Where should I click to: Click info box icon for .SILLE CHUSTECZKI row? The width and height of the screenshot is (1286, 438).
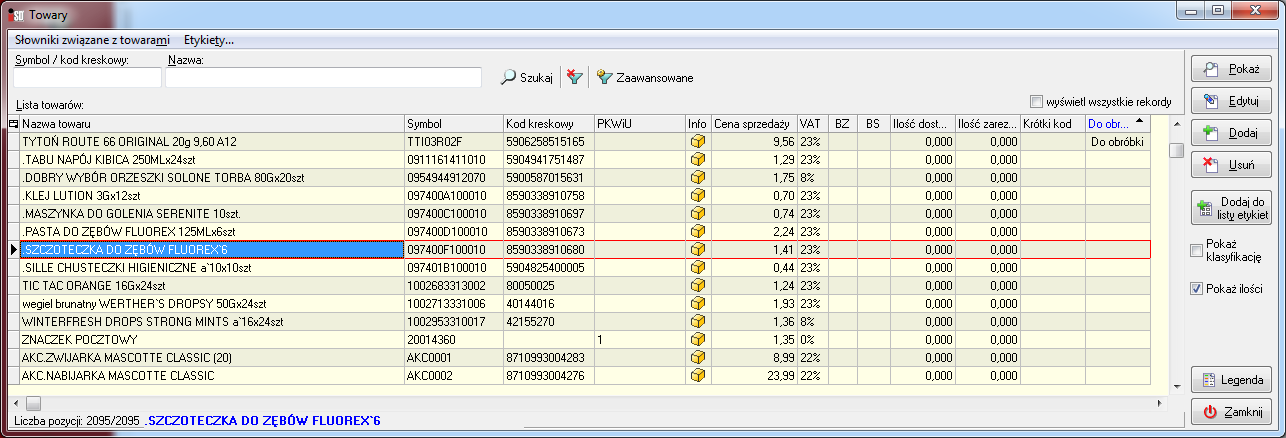[698, 267]
